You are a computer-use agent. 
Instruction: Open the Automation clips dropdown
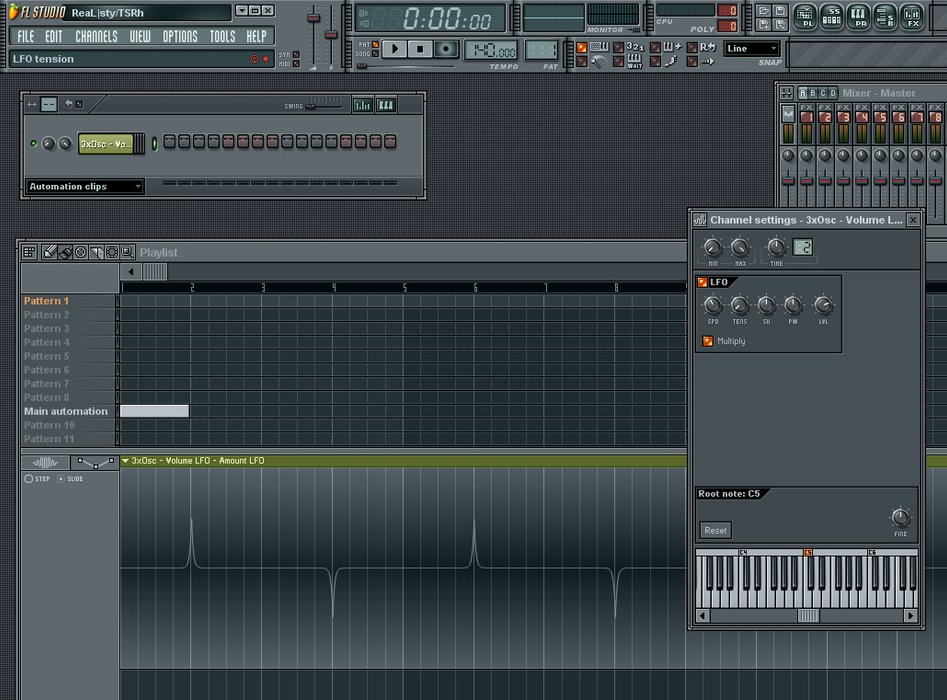pos(84,187)
